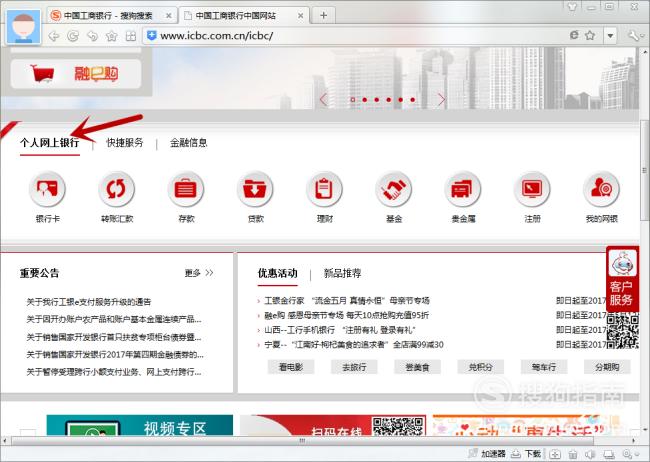Image resolution: width=650 pixels, height=462 pixels.
Task: Open the 银行卡 bank card icon
Action: click(x=47, y=189)
